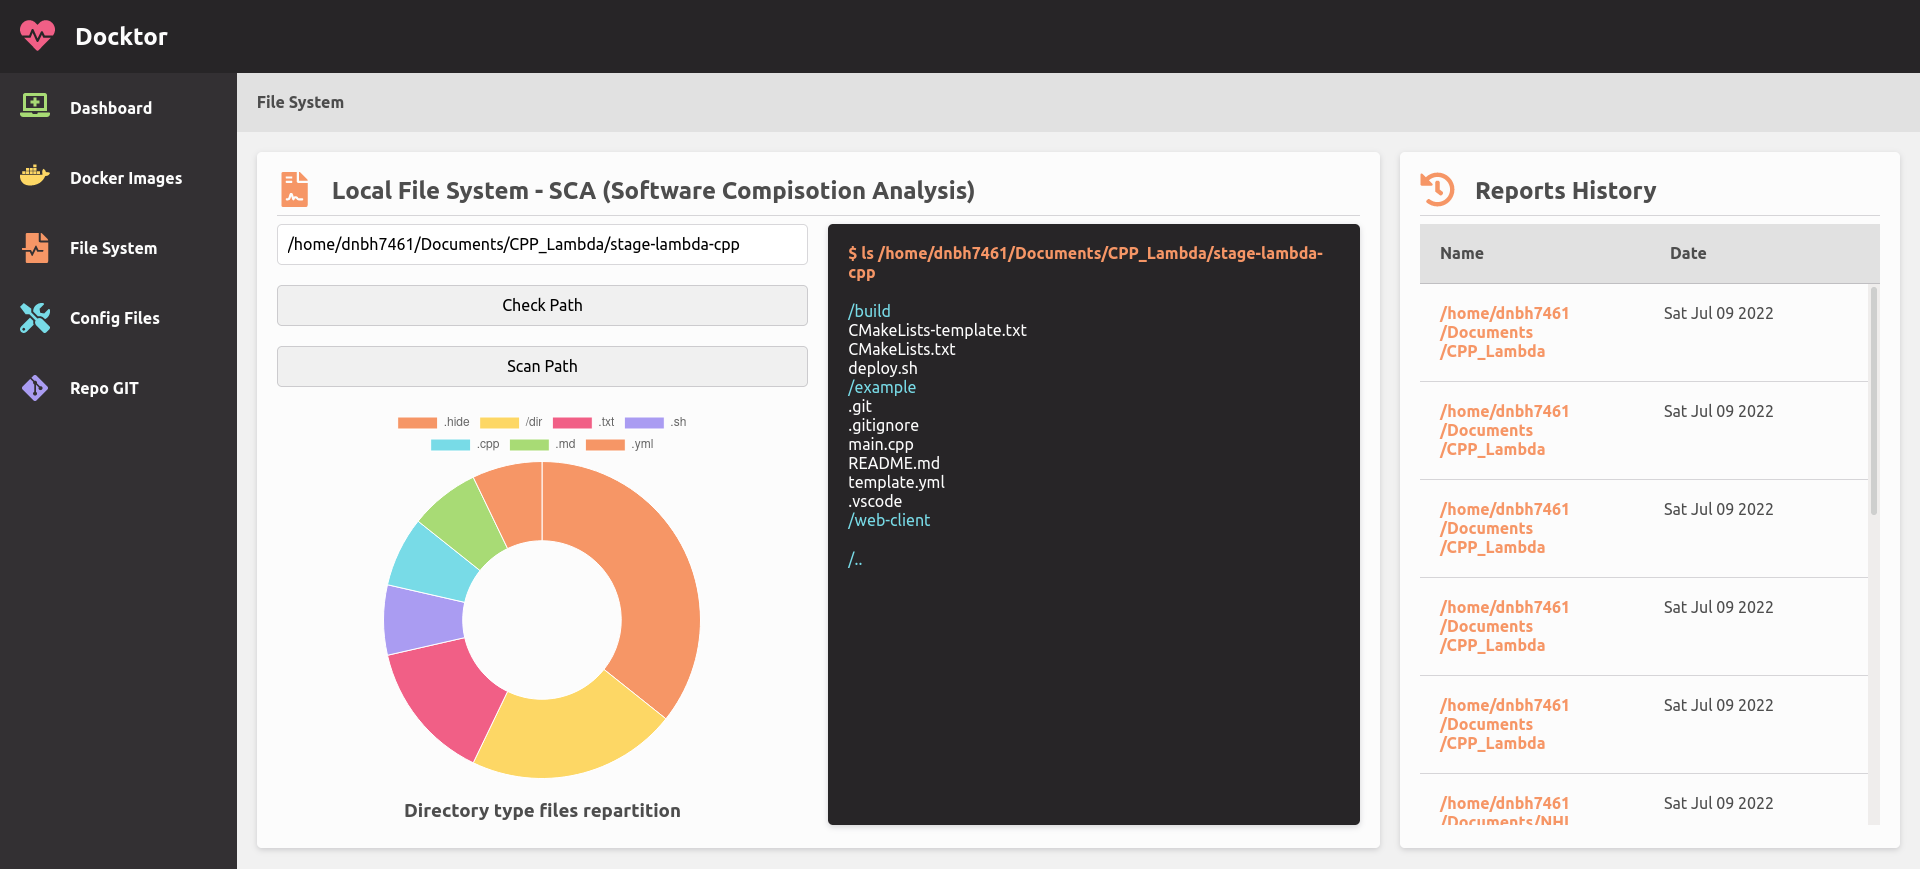Toggle the .hide legend swatch
Viewport: 1920px width, 869px height.
(x=417, y=422)
